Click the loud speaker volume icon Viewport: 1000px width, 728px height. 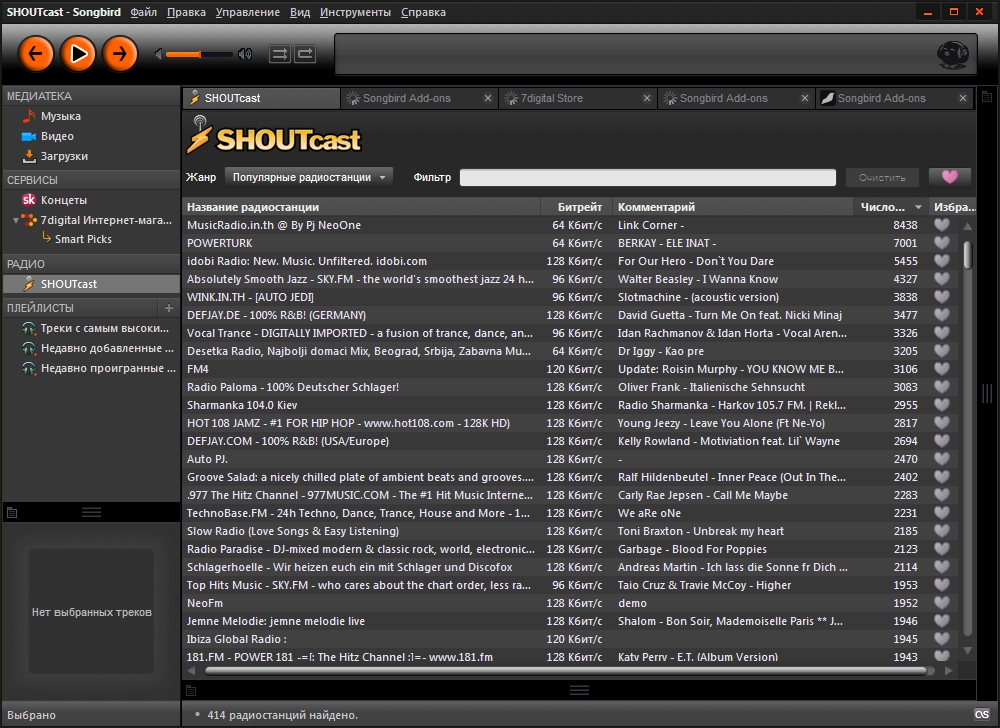[x=245, y=54]
